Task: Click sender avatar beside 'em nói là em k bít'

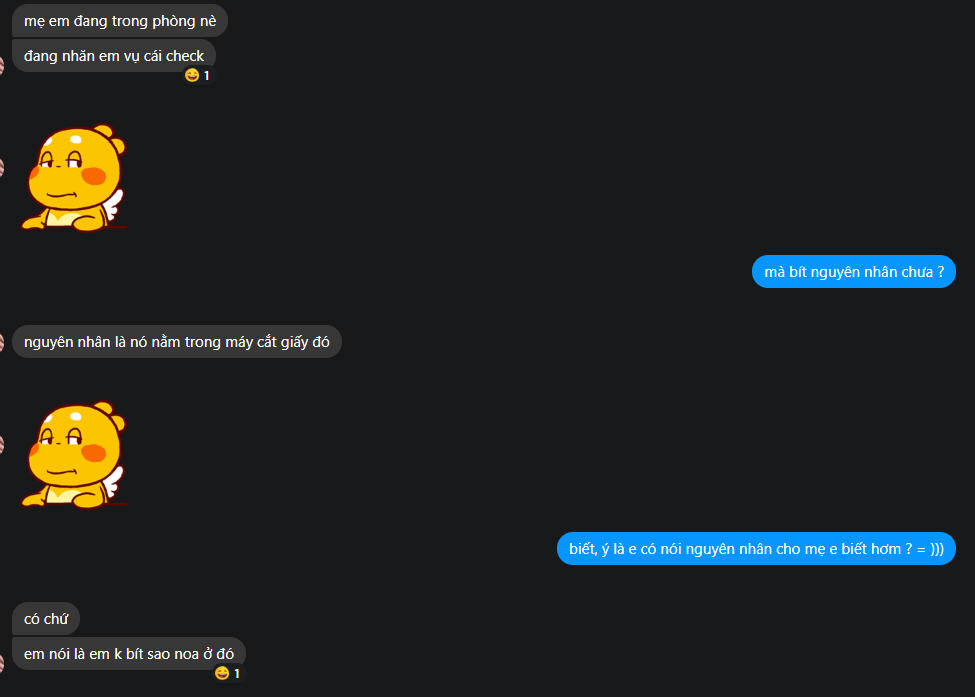Action: (x=1, y=663)
